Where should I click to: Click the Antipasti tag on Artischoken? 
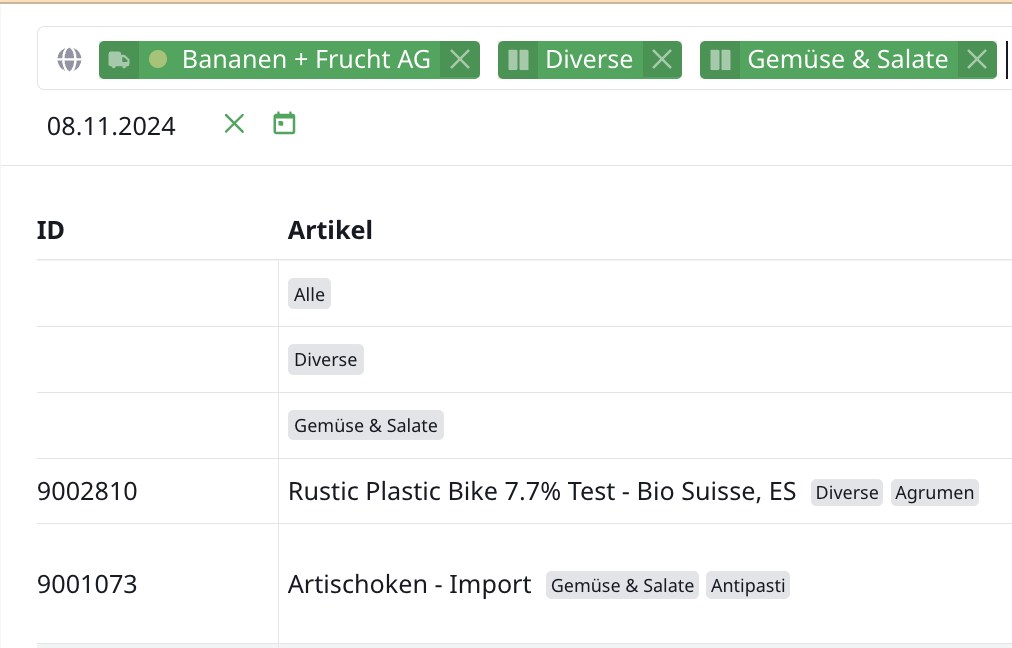tap(748, 586)
